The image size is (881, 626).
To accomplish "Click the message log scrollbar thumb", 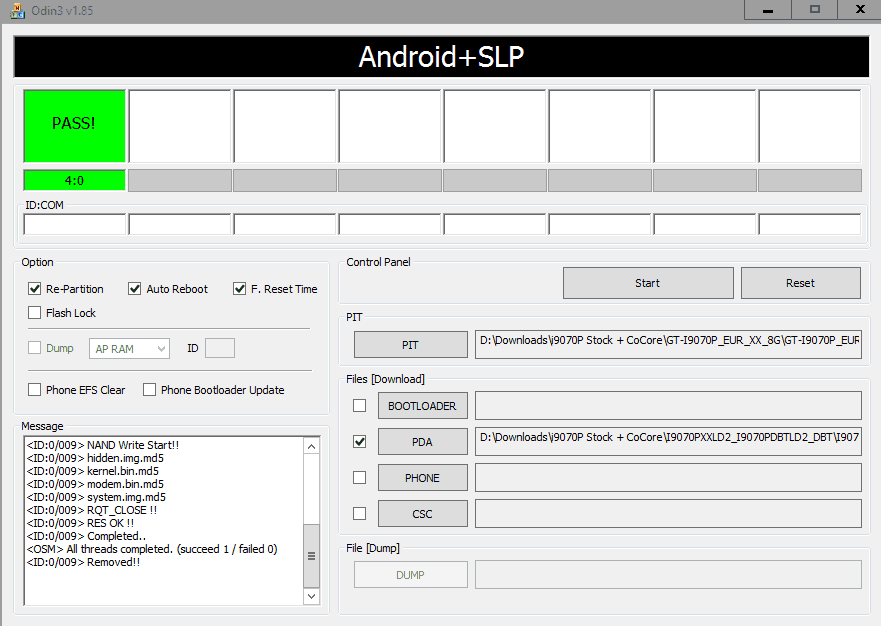I will point(311,556).
